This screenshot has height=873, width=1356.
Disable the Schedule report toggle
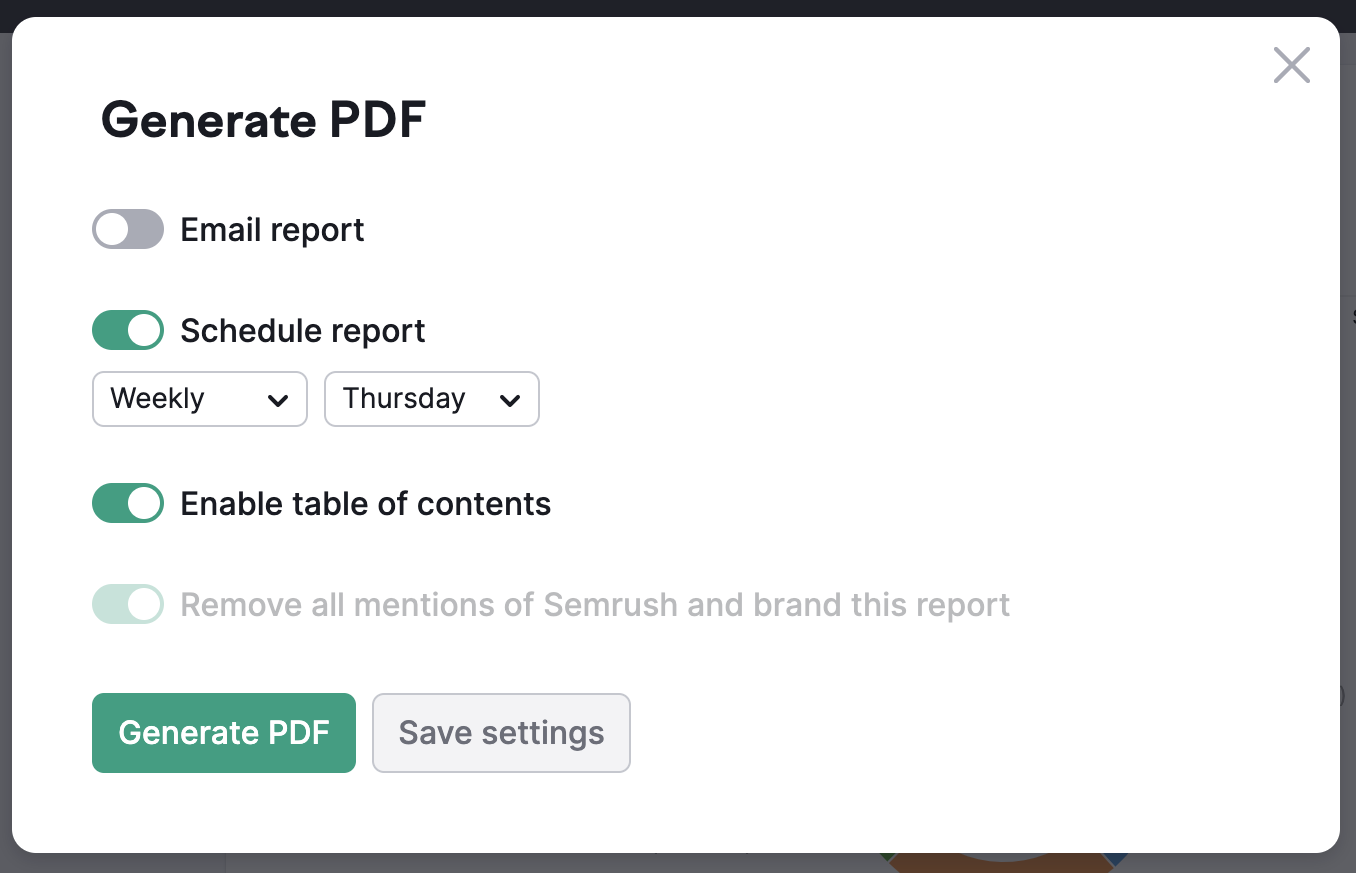[127, 330]
